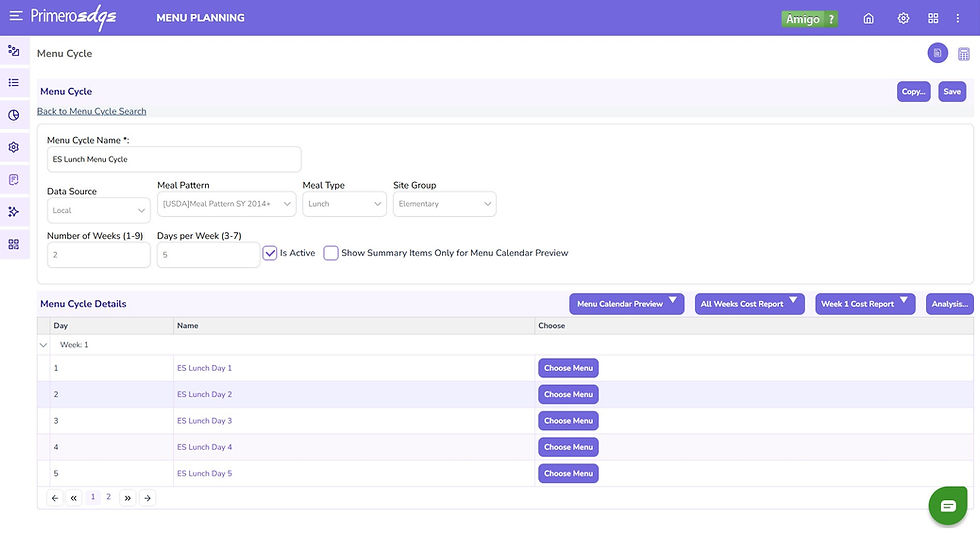The image size is (980, 534).
Task: Select page 2 in pager
Action: tap(108, 497)
